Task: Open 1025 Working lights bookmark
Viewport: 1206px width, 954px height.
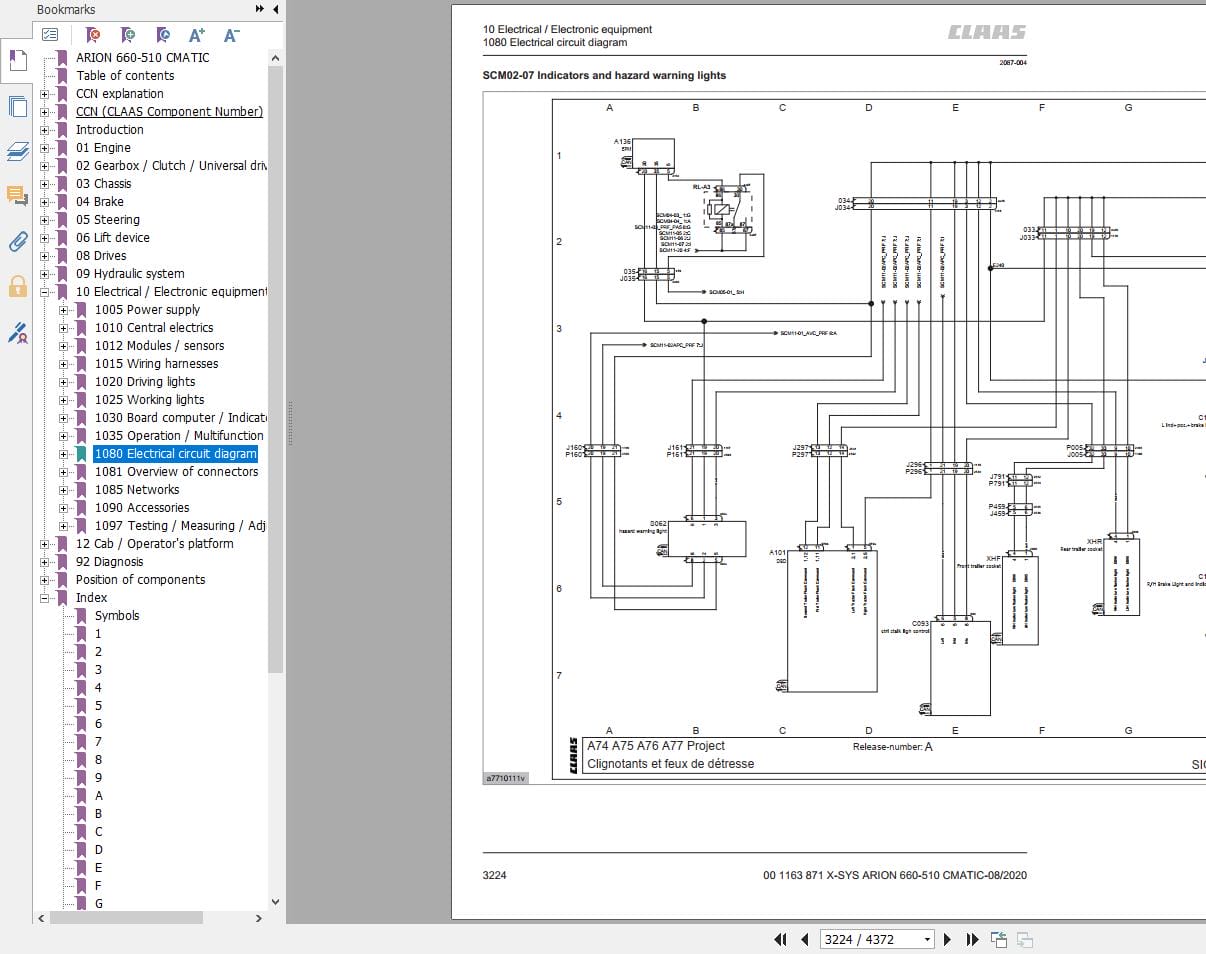Action: pyautogui.click(x=149, y=399)
